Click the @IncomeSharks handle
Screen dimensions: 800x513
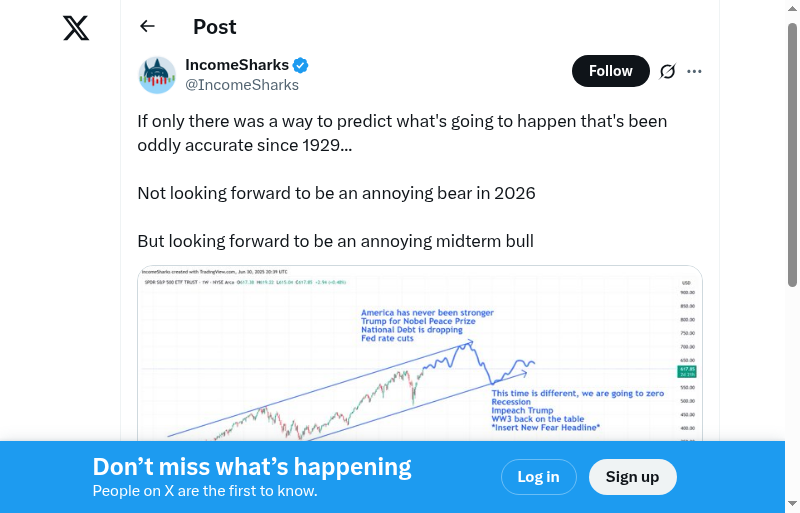coord(242,85)
